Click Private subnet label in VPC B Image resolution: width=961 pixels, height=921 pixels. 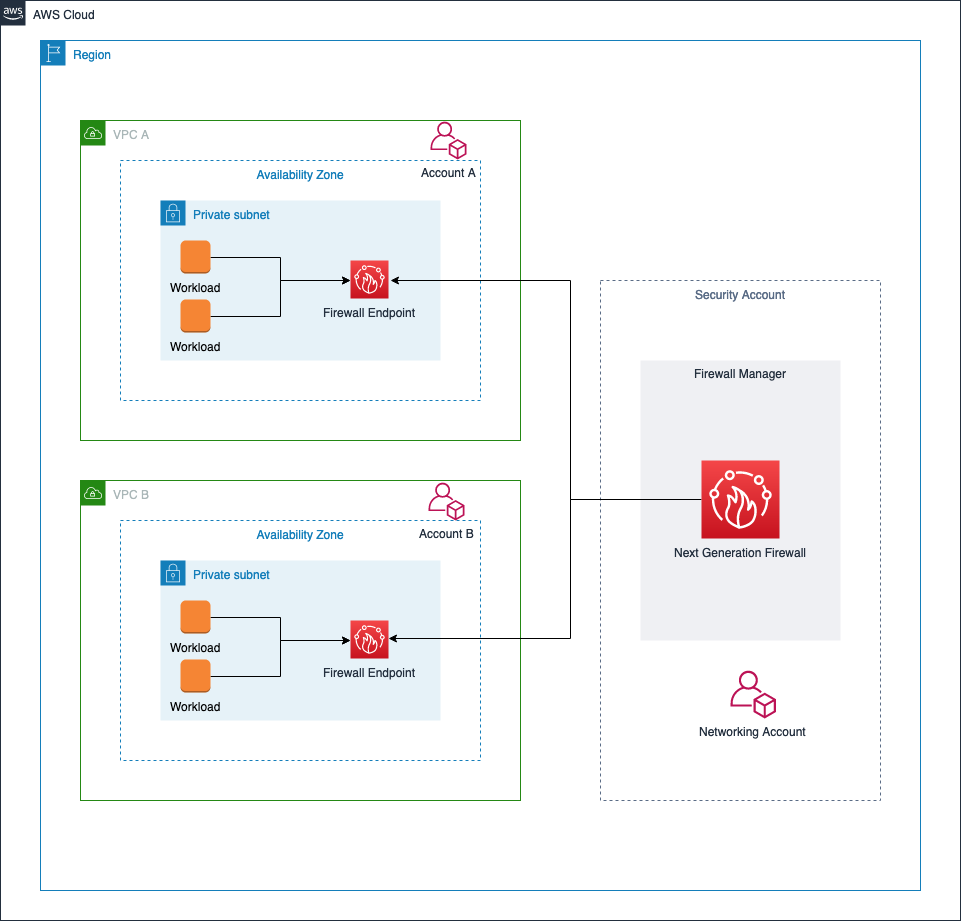[231, 575]
